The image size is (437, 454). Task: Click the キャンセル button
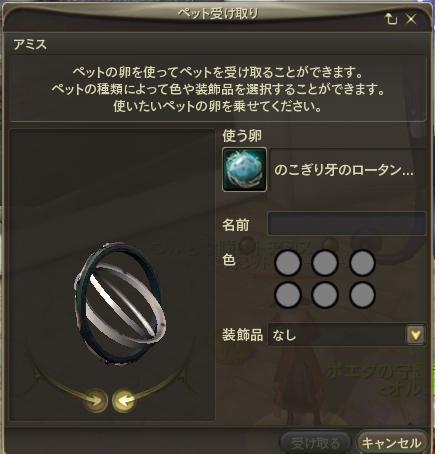(x=391, y=443)
